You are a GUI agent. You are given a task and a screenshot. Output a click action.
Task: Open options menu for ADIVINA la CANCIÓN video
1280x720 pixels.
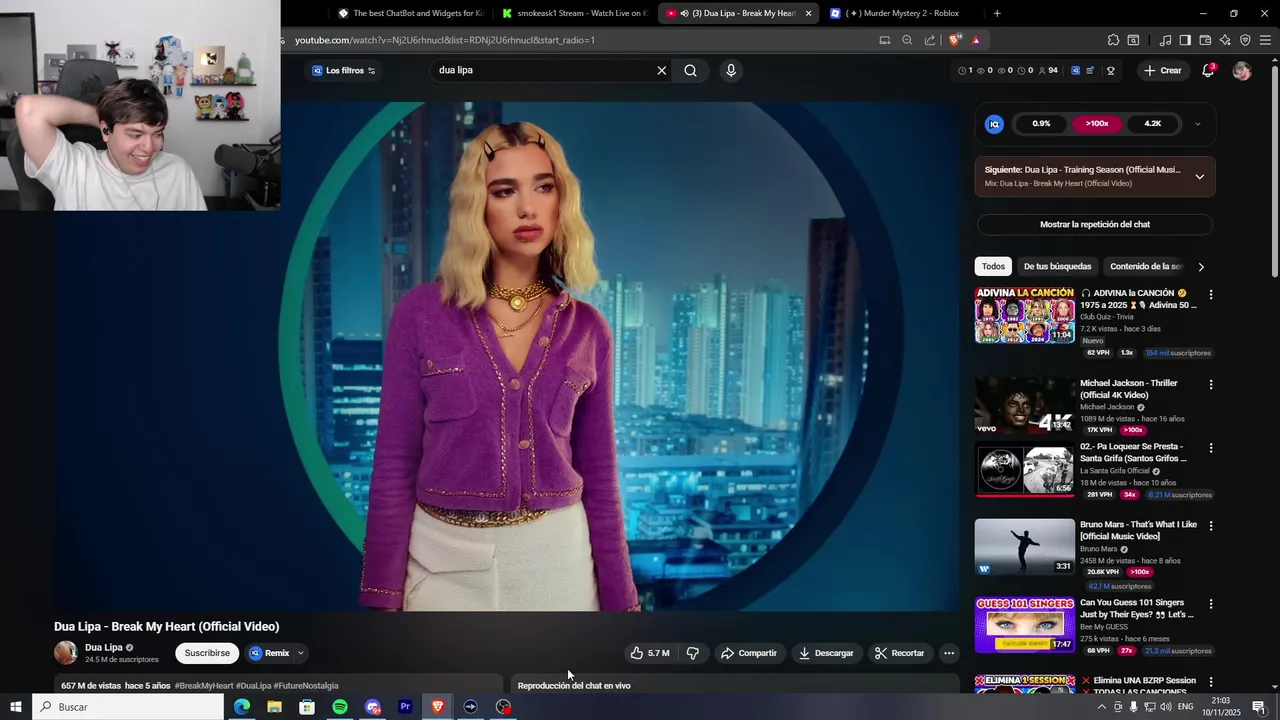click(1211, 295)
